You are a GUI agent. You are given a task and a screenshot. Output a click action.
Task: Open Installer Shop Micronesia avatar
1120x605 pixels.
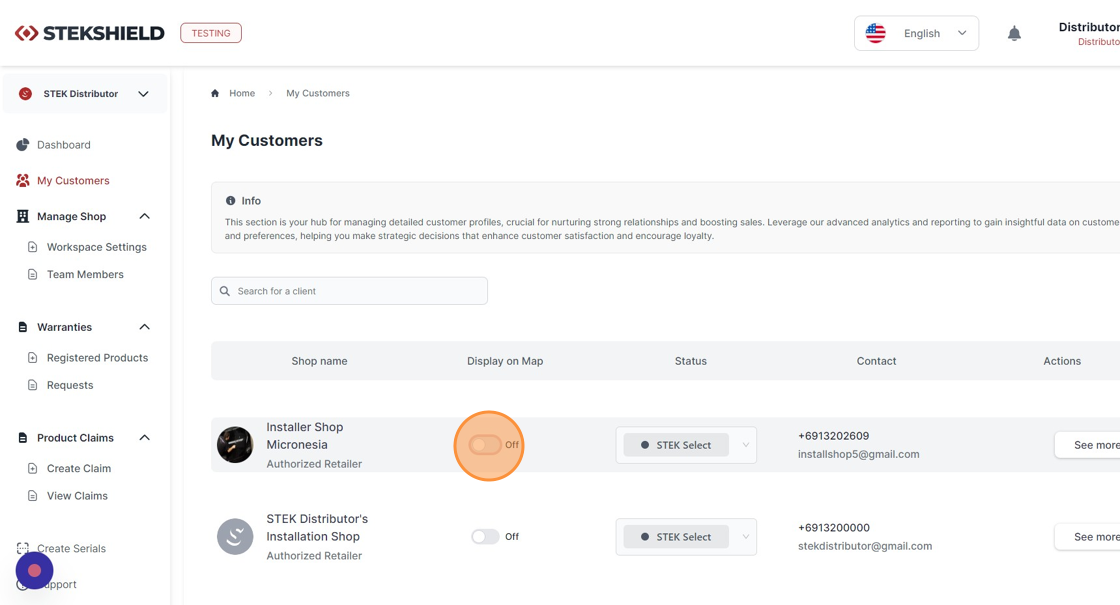coord(235,445)
